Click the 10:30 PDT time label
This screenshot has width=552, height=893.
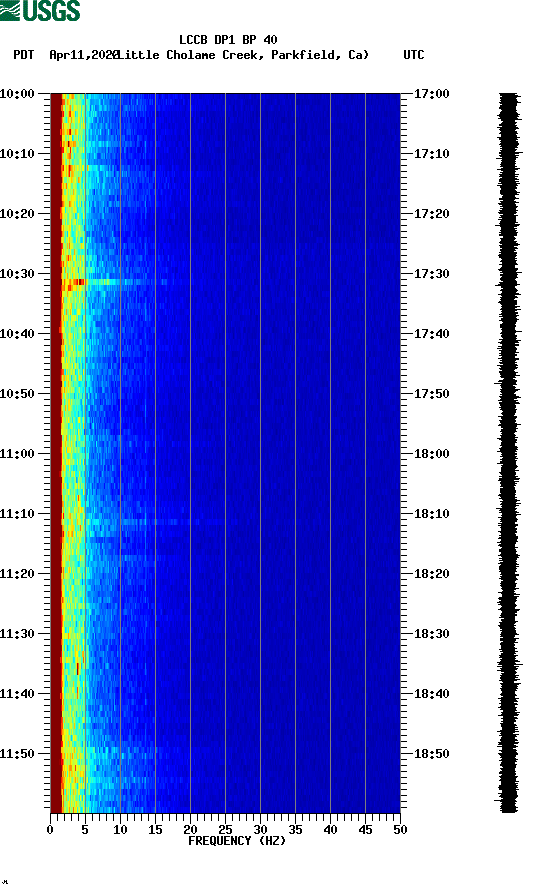pyautogui.click(x=17, y=273)
